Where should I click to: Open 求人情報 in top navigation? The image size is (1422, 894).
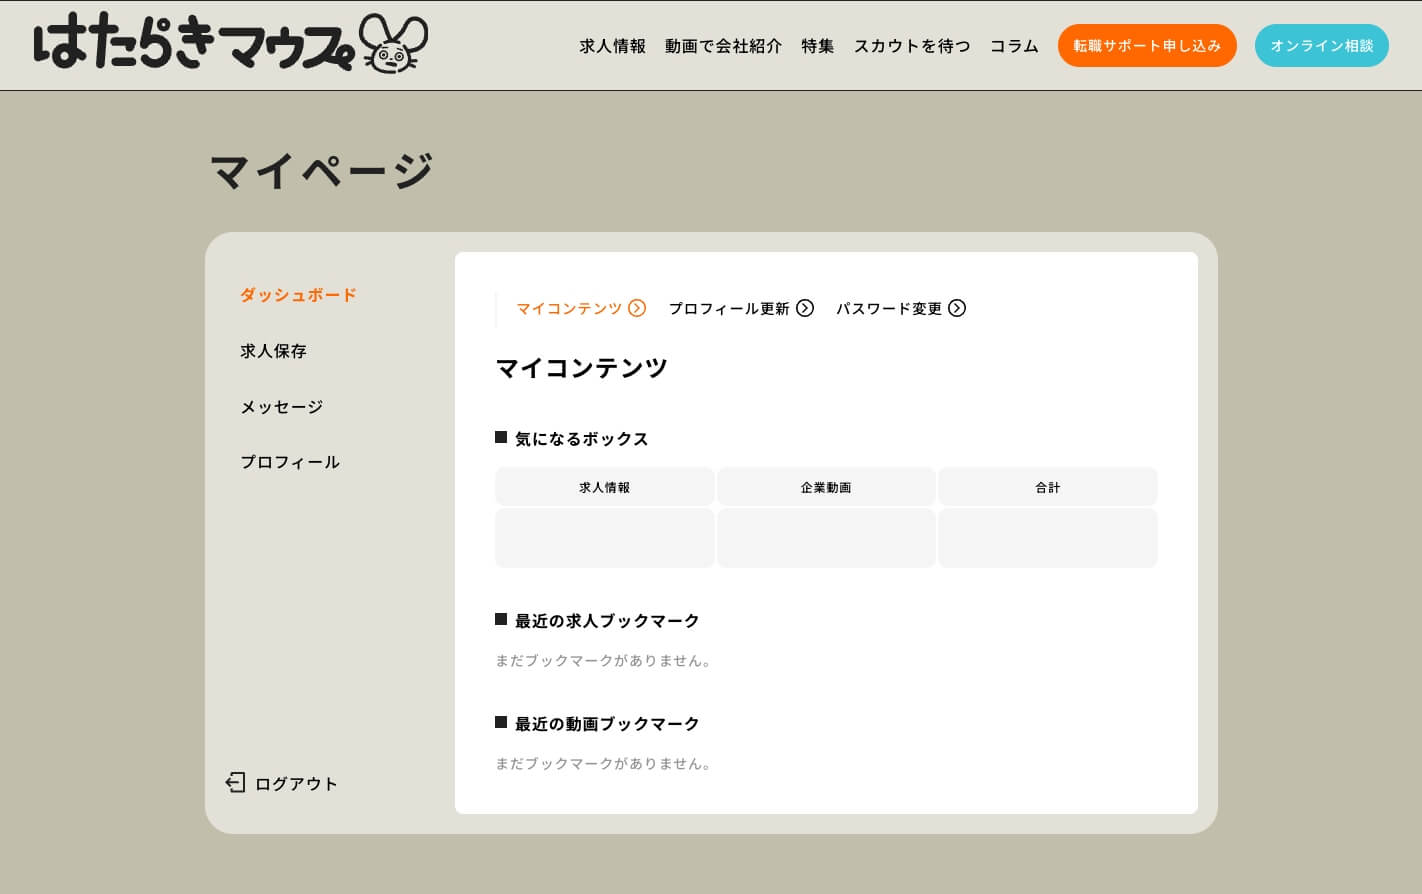612,46
